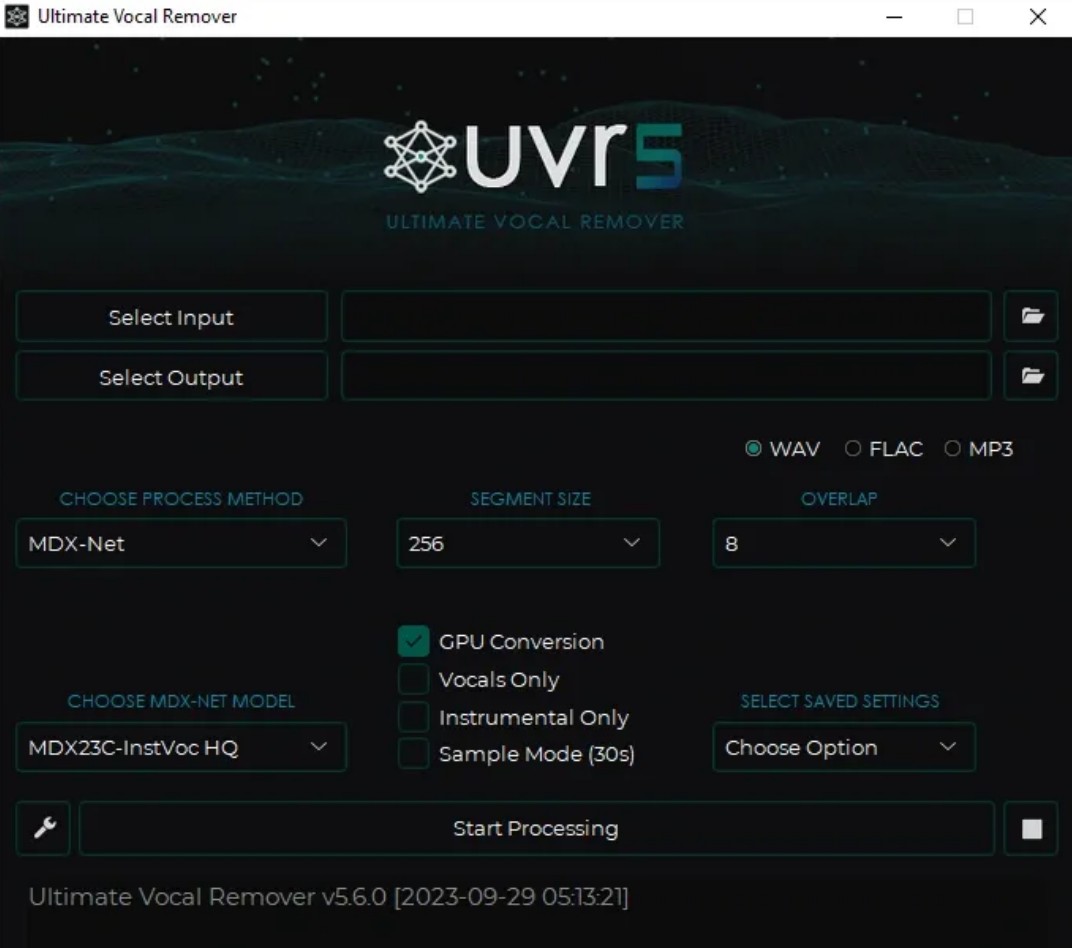The width and height of the screenshot is (1072, 948).
Task: Open the input folder browse icon
Action: (1031, 316)
